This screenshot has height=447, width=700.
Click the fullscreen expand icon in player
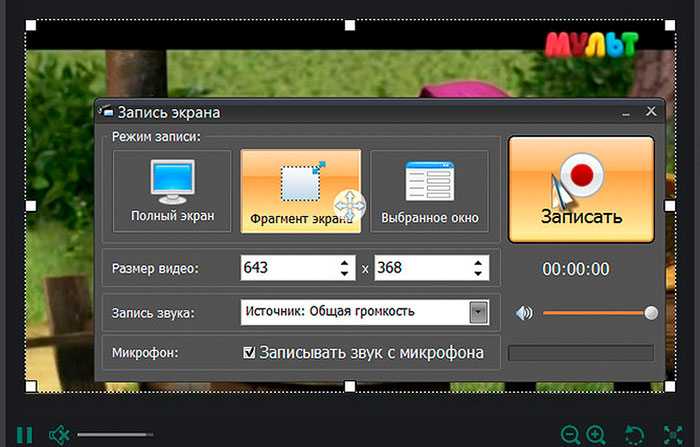(673, 435)
